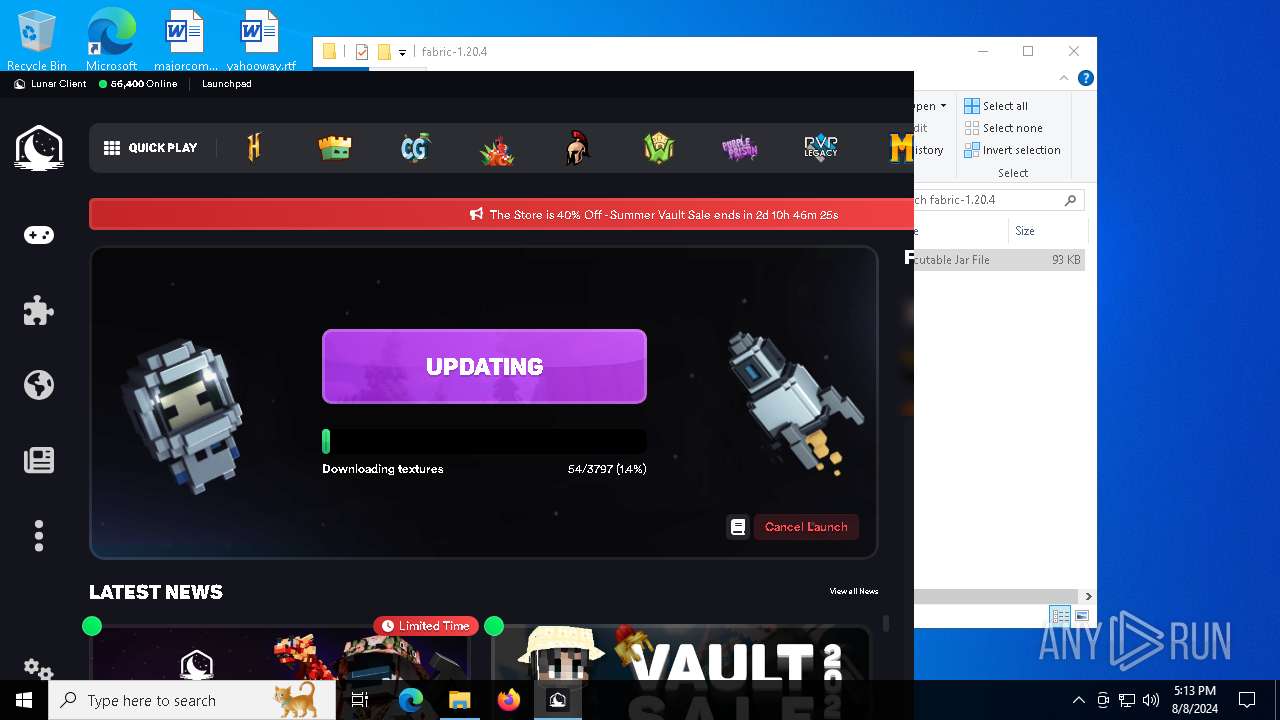This screenshot has height=720, width=1280.
Task: Click History in the Explorer ribbon
Action: [928, 150]
